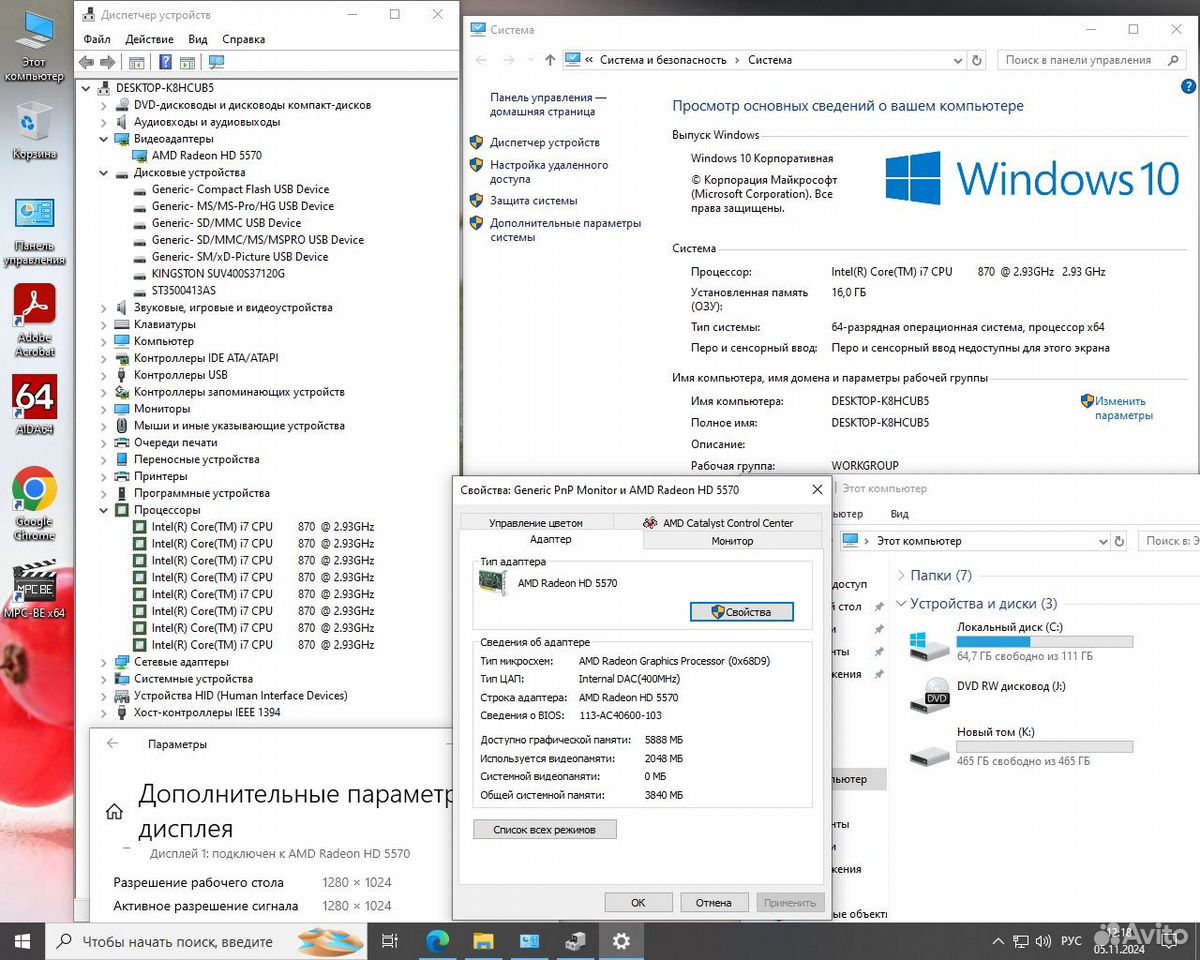This screenshot has height=960, width=1200.
Task: Expand Клавиатуры node arrow
Action: pyautogui.click(x=104, y=324)
